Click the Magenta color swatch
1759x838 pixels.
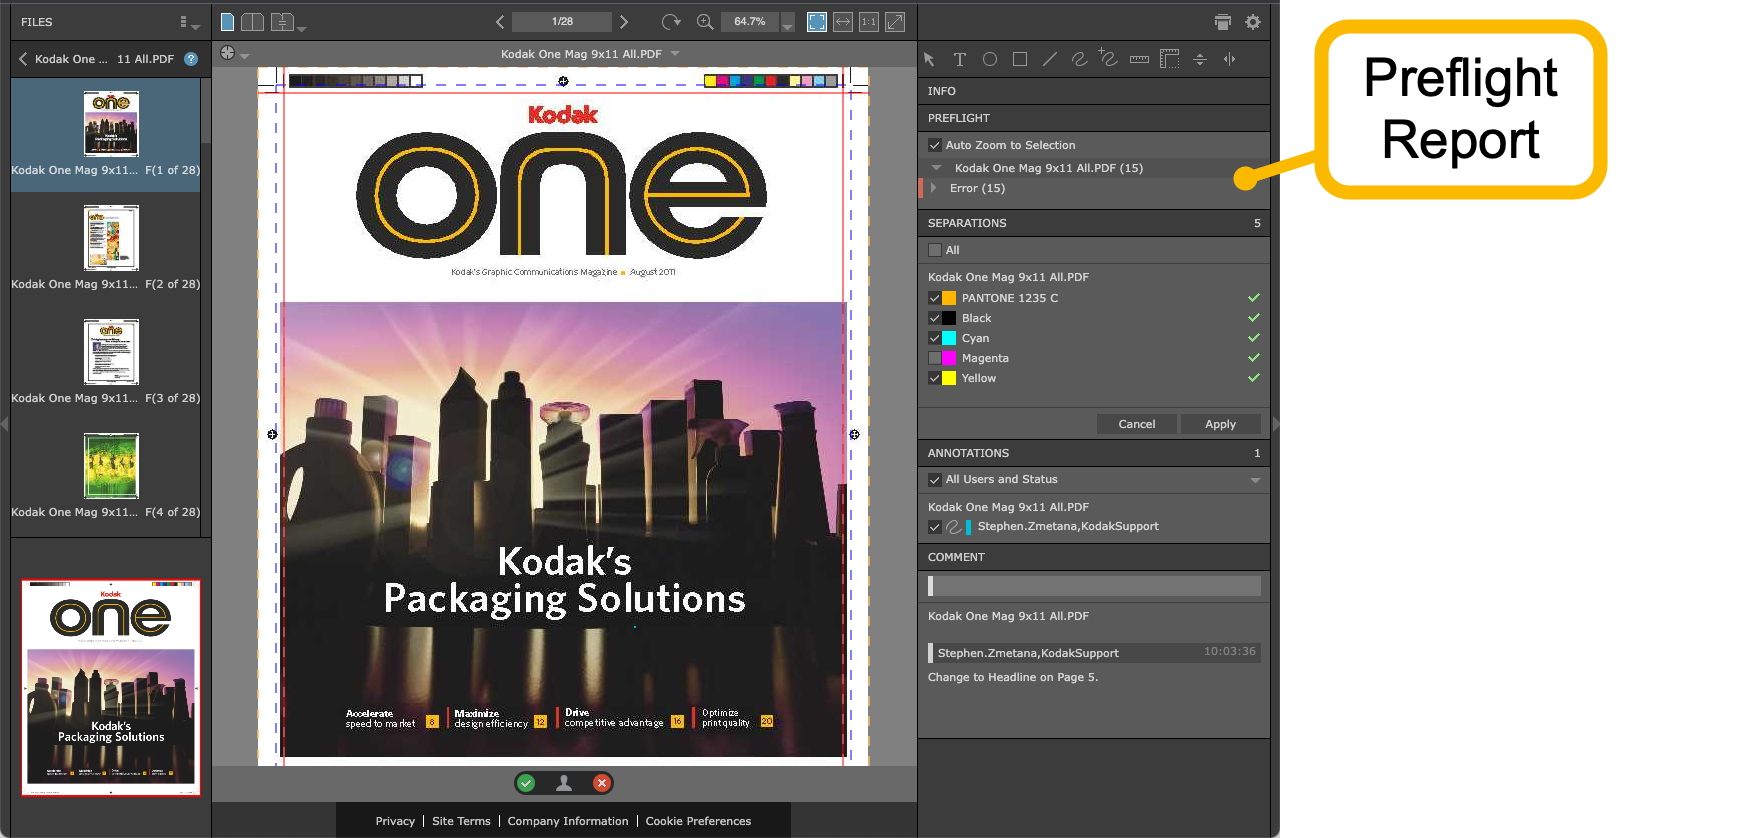pos(949,358)
